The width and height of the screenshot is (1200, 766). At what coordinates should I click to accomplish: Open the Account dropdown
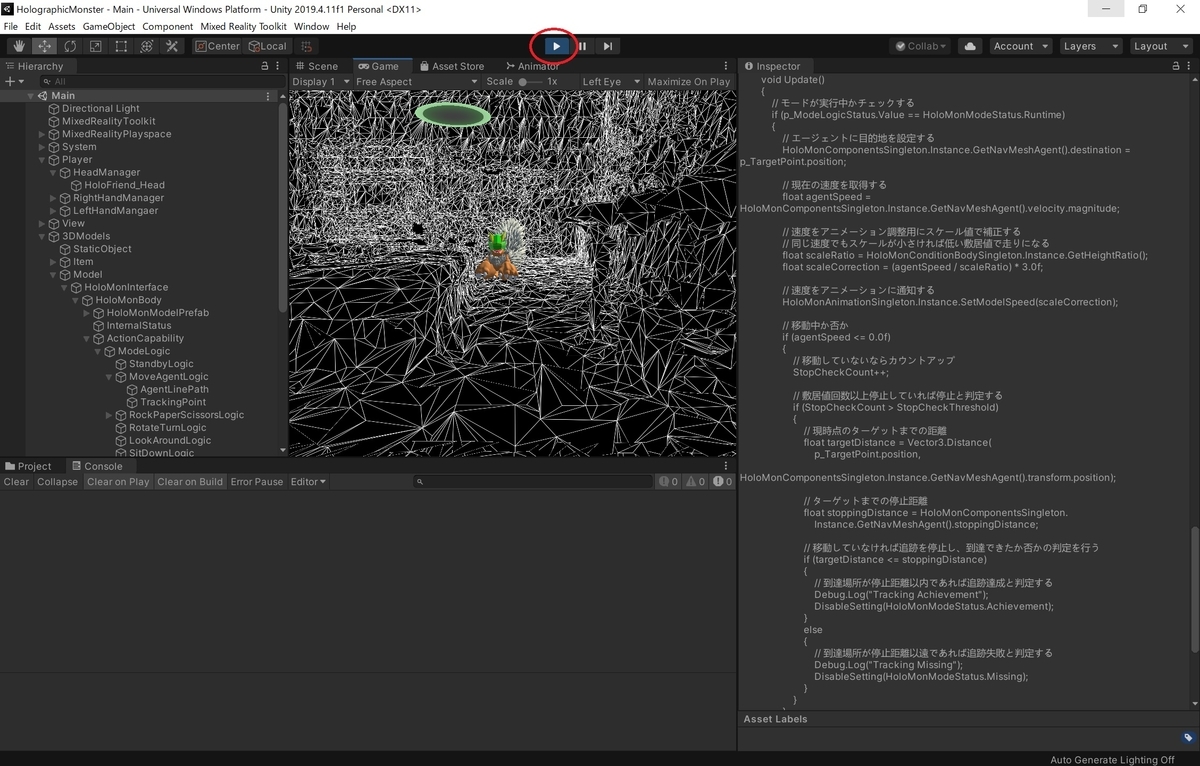point(1021,46)
